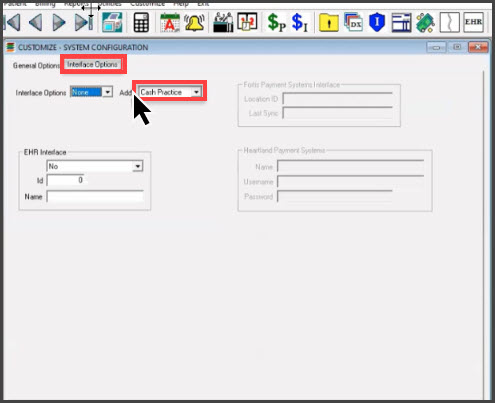The height and width of the screenshot is (403, 495).
Task: Click the EHR toolbar icon
Action: [473, 22]
